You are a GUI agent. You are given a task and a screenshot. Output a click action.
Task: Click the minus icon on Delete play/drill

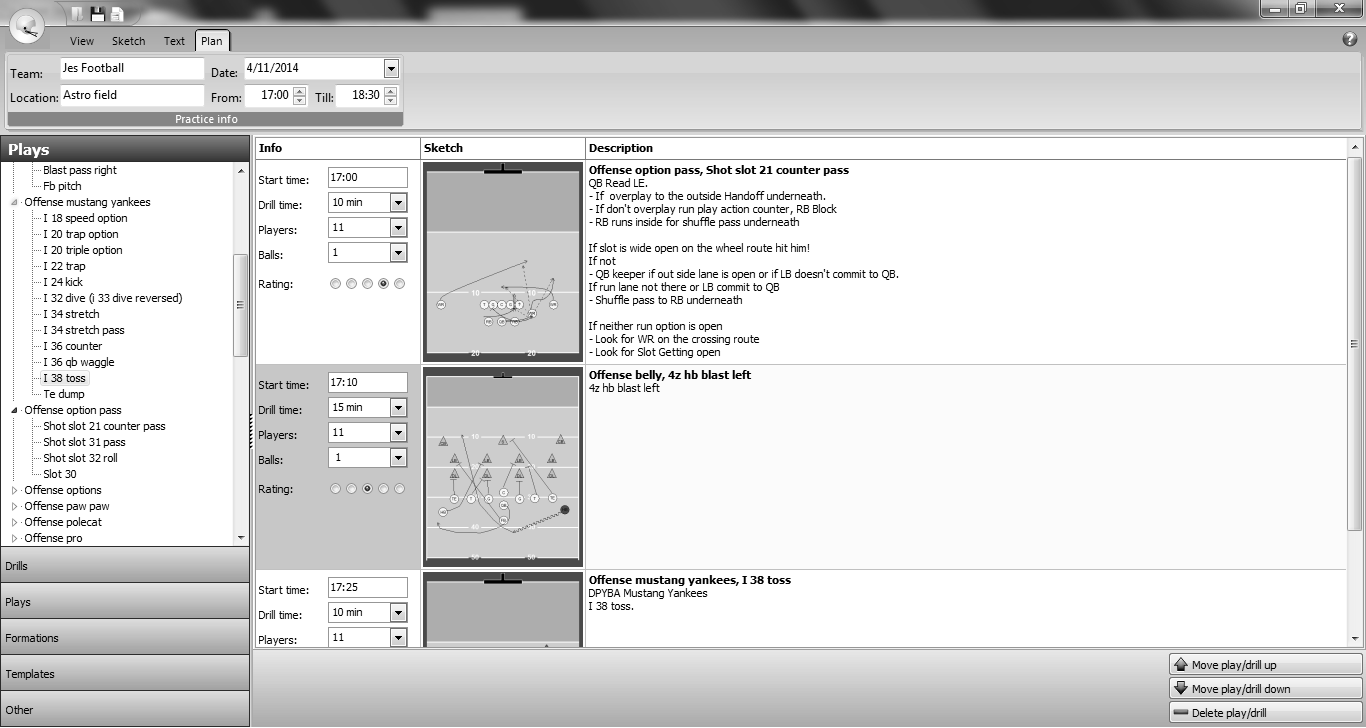click(x=1180, y=713)
